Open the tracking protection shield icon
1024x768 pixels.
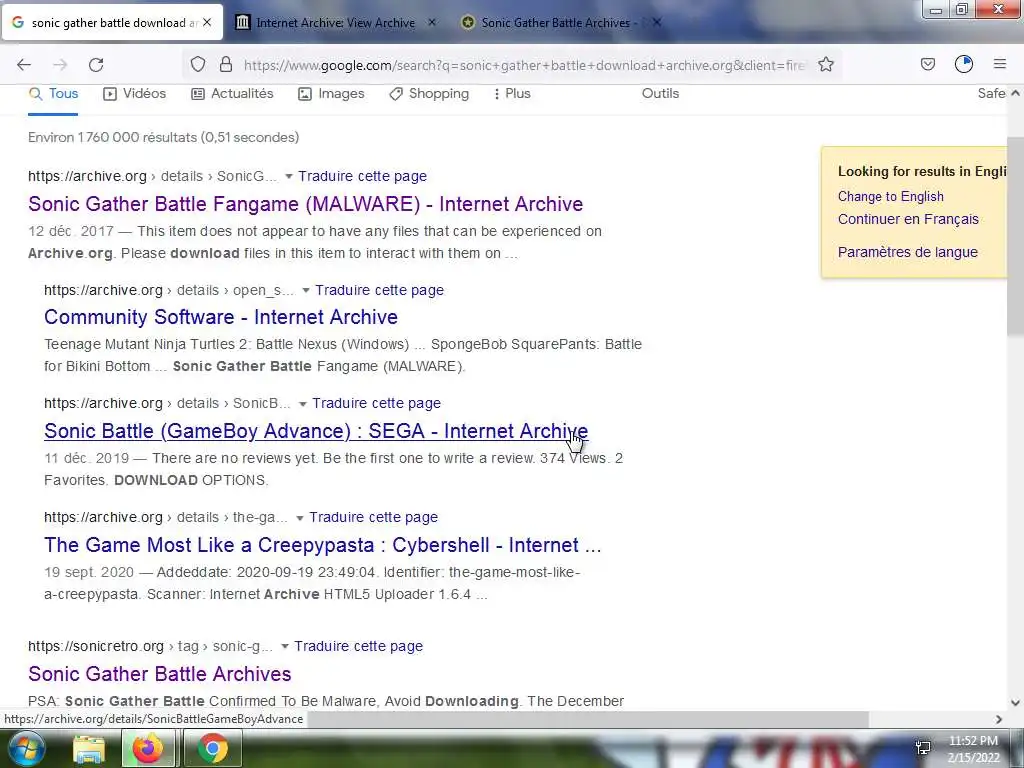coord(198,64)
